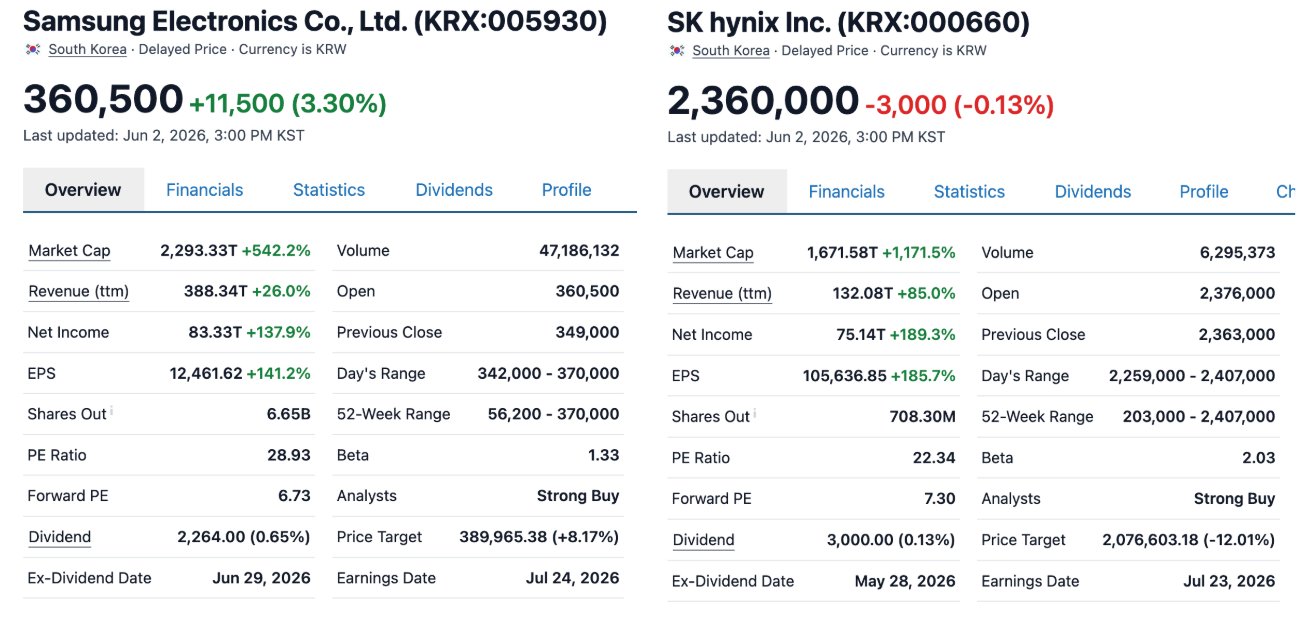Click Samsung shares out value 6.65B
This screenshot has height=620, width=1314.
(289, 414)
